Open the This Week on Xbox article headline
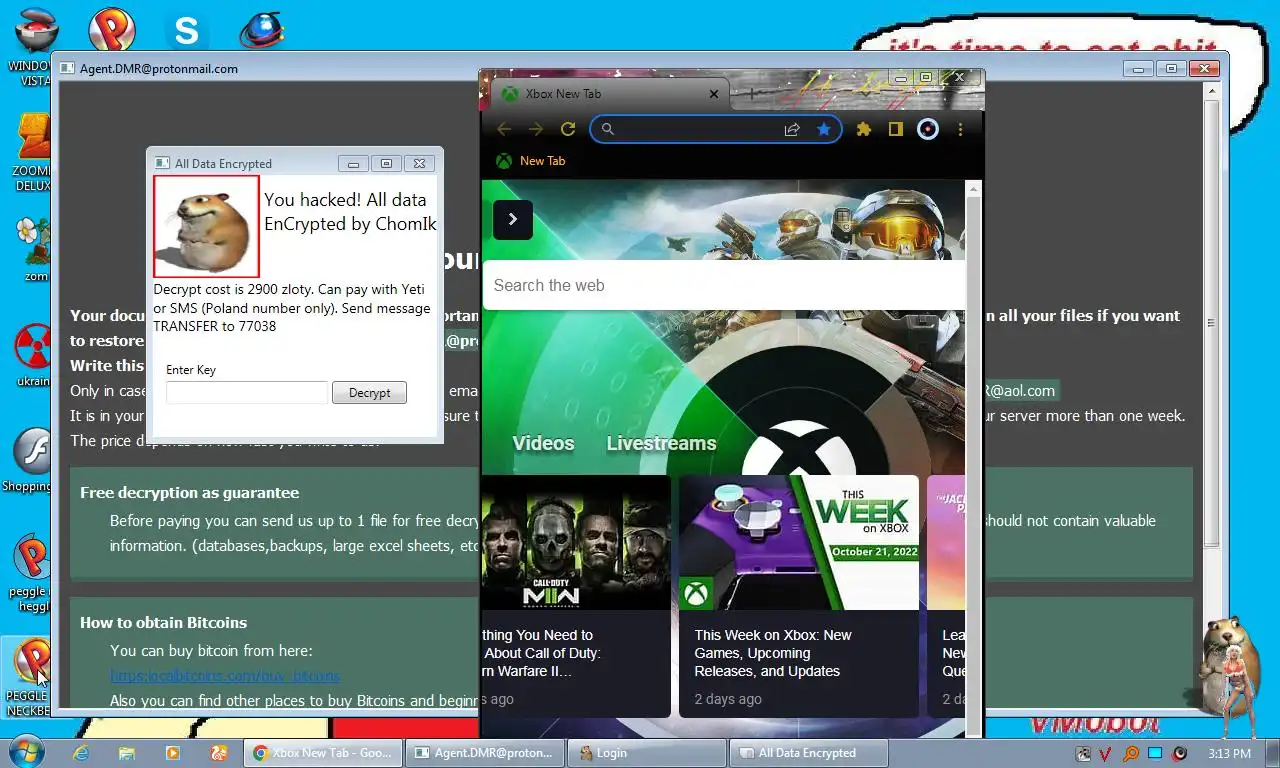1280x768 pixels. coord(773,653)
